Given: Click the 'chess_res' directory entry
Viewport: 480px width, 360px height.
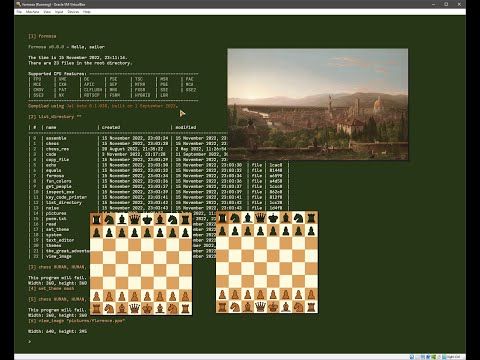Looking at the screenshot, I should coord(57,149).
